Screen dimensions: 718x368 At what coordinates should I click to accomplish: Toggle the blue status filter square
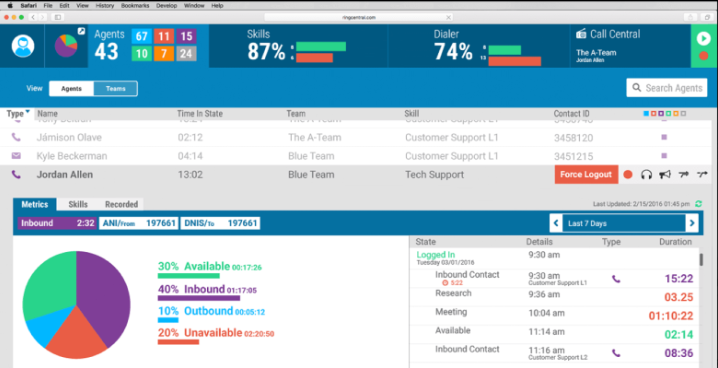pos(646,114)
